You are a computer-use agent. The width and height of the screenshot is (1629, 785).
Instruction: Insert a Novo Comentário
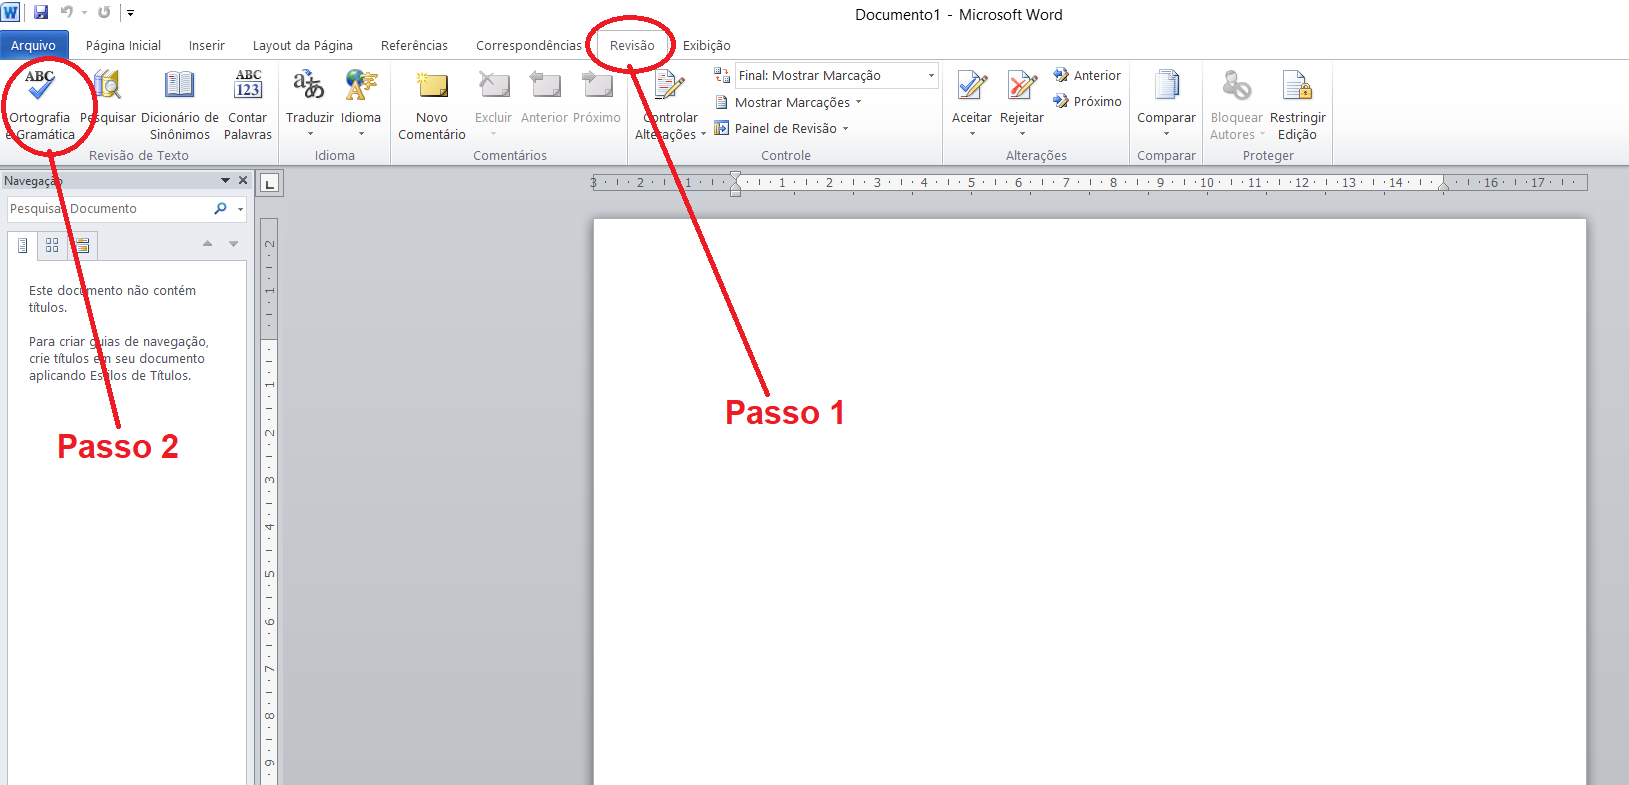[x=432, y=87]
